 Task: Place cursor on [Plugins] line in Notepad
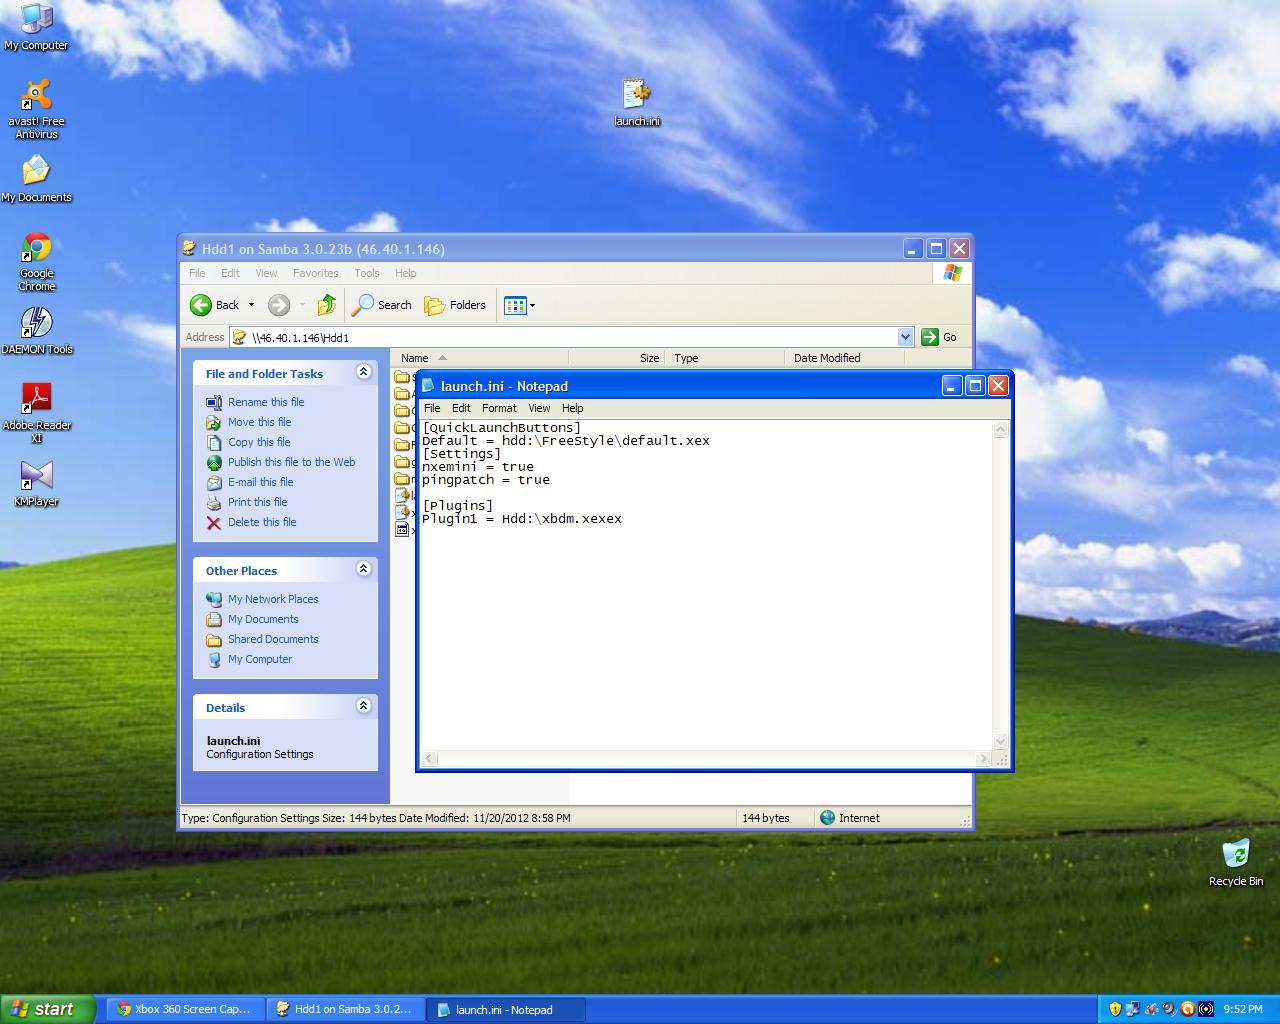[457, 506]
